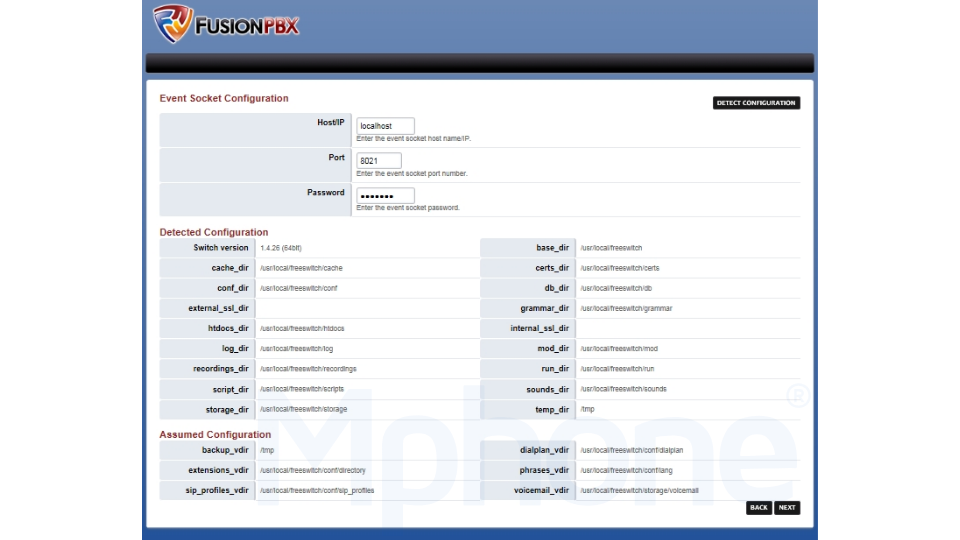Screen dimensions: 960x540
Task: Select the cache_dir path value
Action: point(301,268)
